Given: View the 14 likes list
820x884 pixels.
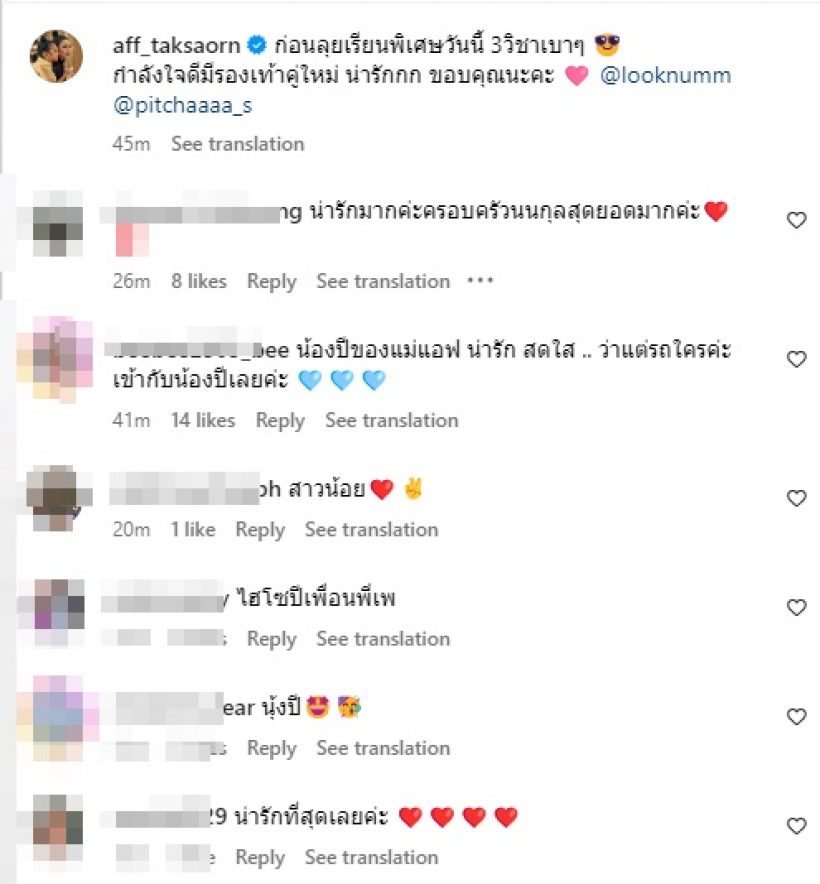Looking at the screenshot, I should 203,420.
